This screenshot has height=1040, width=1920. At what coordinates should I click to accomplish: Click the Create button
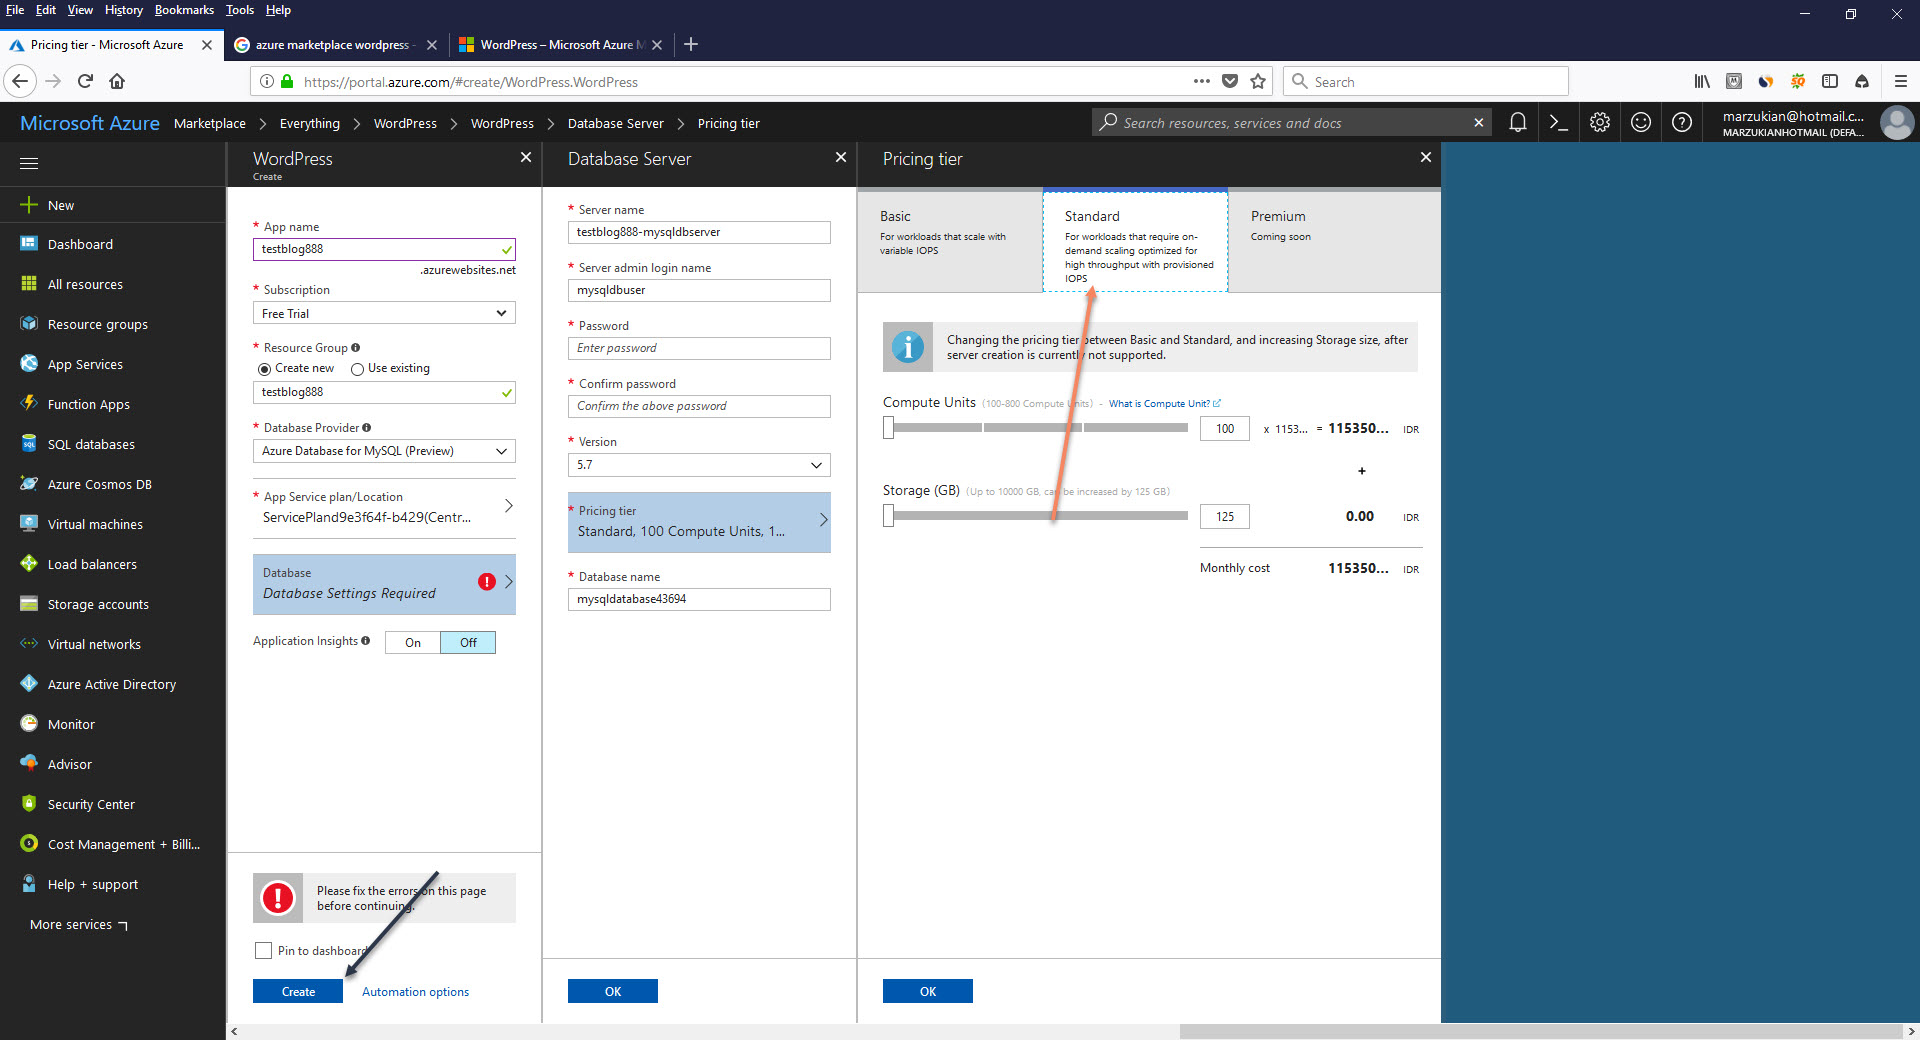tap(297, 991)
